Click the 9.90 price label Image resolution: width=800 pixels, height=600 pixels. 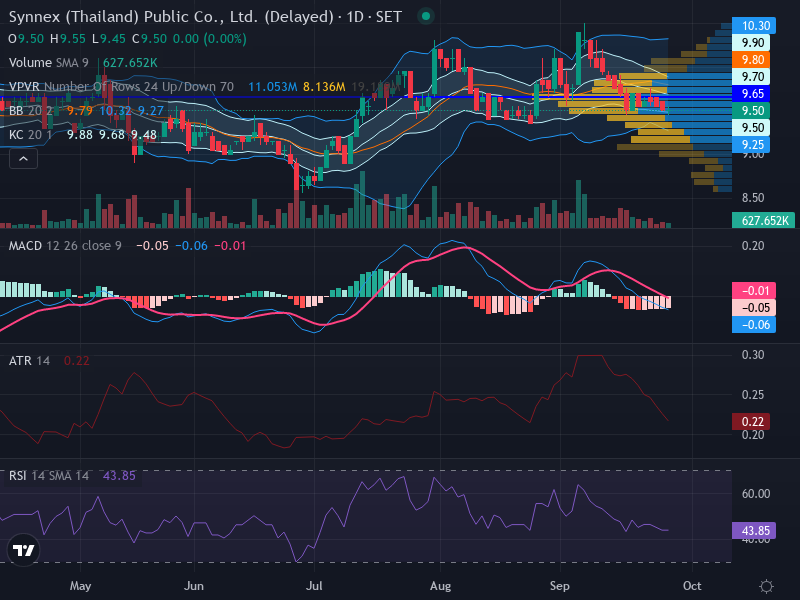(751, 42)
